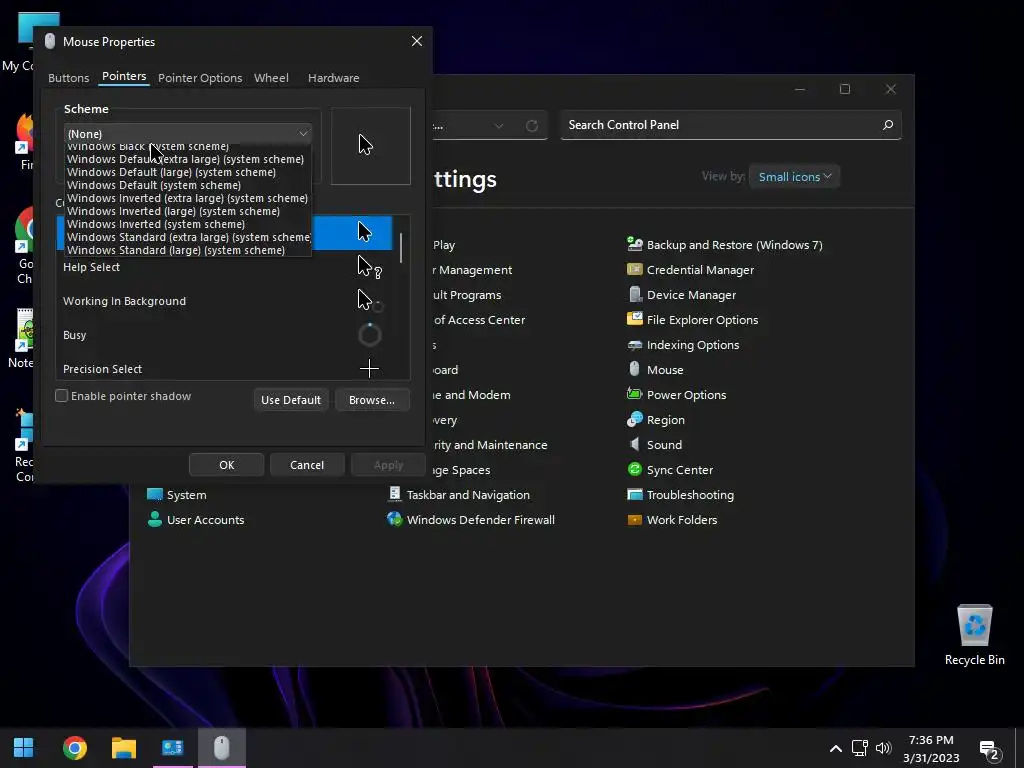Open the volume control in system tray
This screenshot has height=768, width=1024.
884,748
